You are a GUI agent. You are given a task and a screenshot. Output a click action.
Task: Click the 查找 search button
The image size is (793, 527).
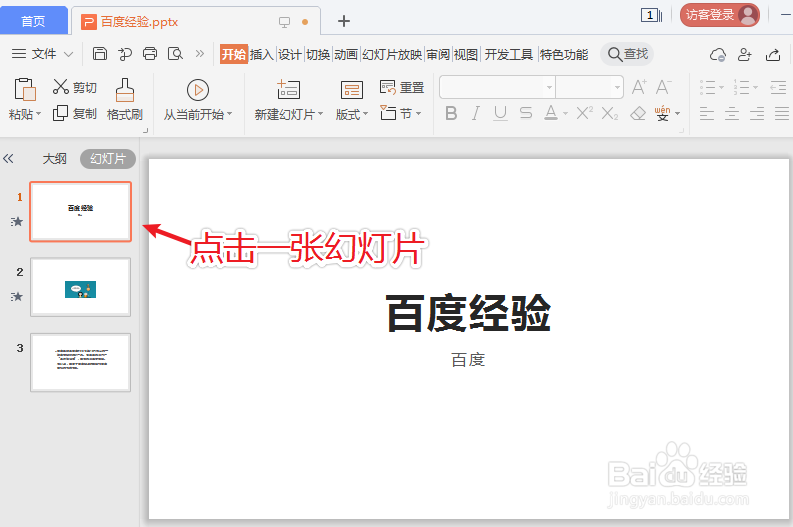[x=627, y=54]
